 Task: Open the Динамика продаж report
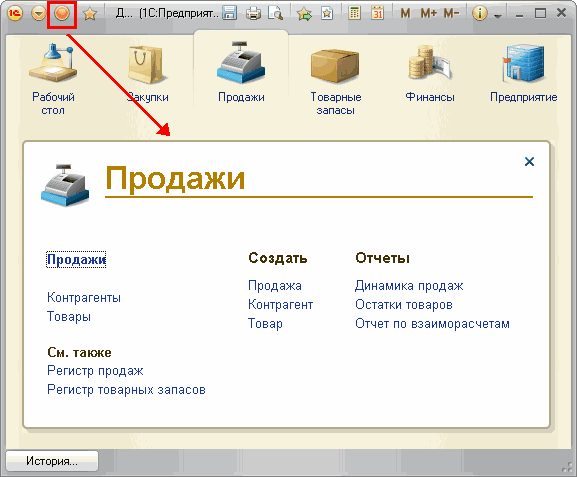pos(409,286)
